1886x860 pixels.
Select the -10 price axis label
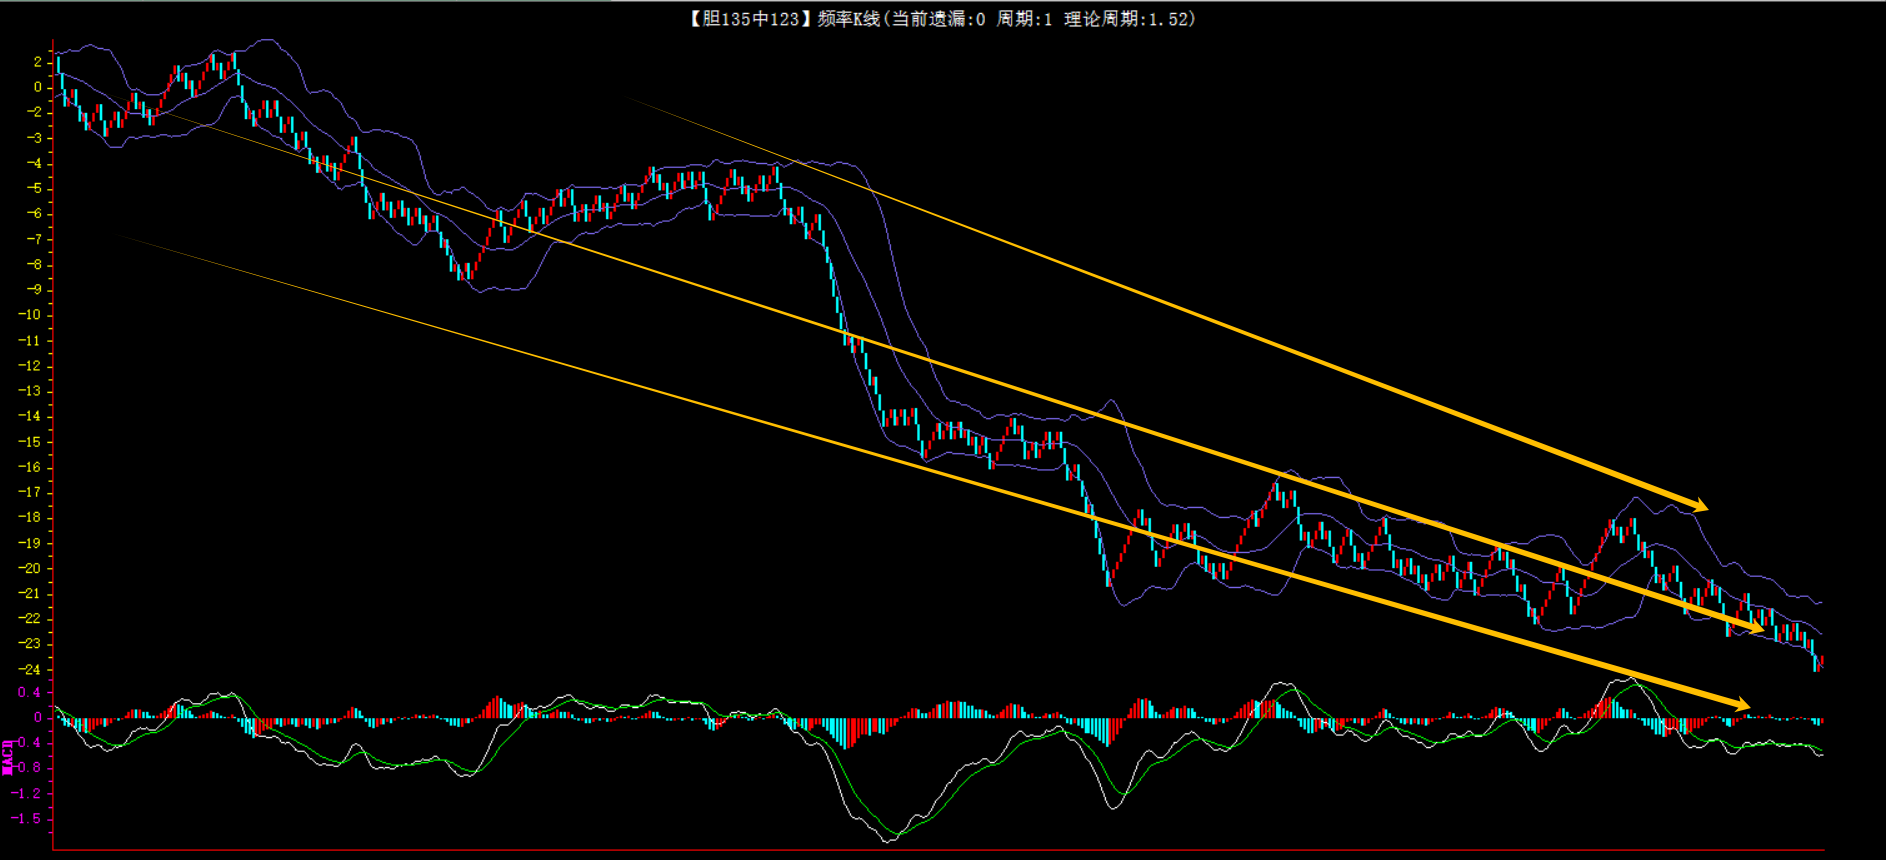click(x=30, y=315)
